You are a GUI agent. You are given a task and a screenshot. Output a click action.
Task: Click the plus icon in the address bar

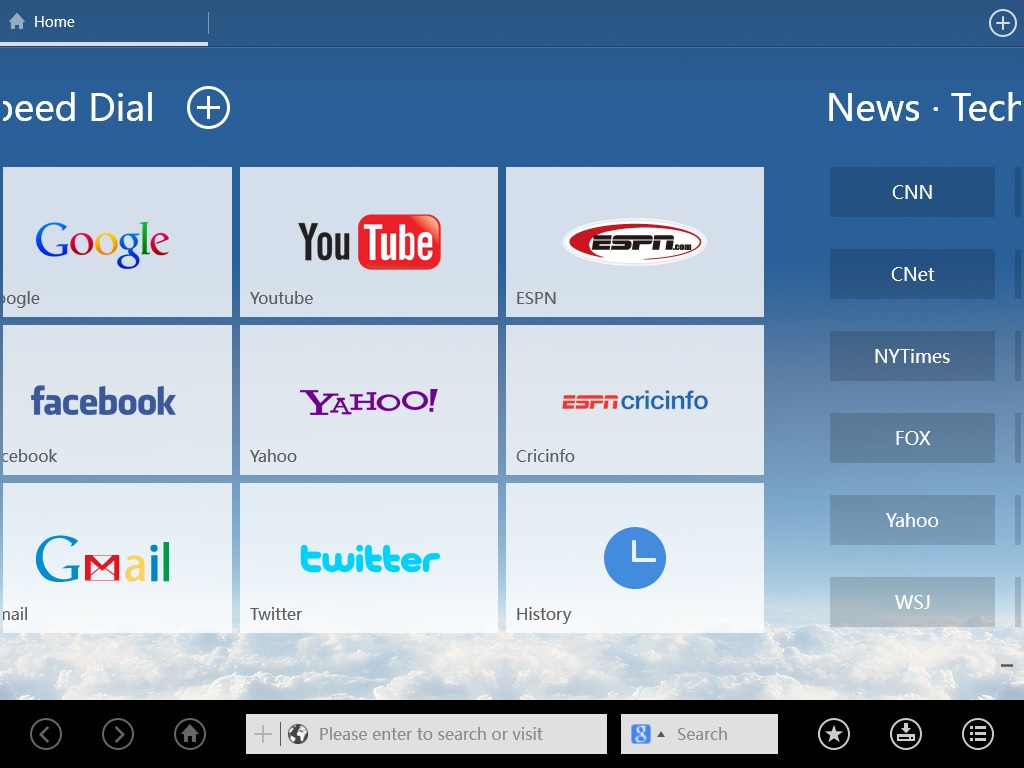pos(263,734)
